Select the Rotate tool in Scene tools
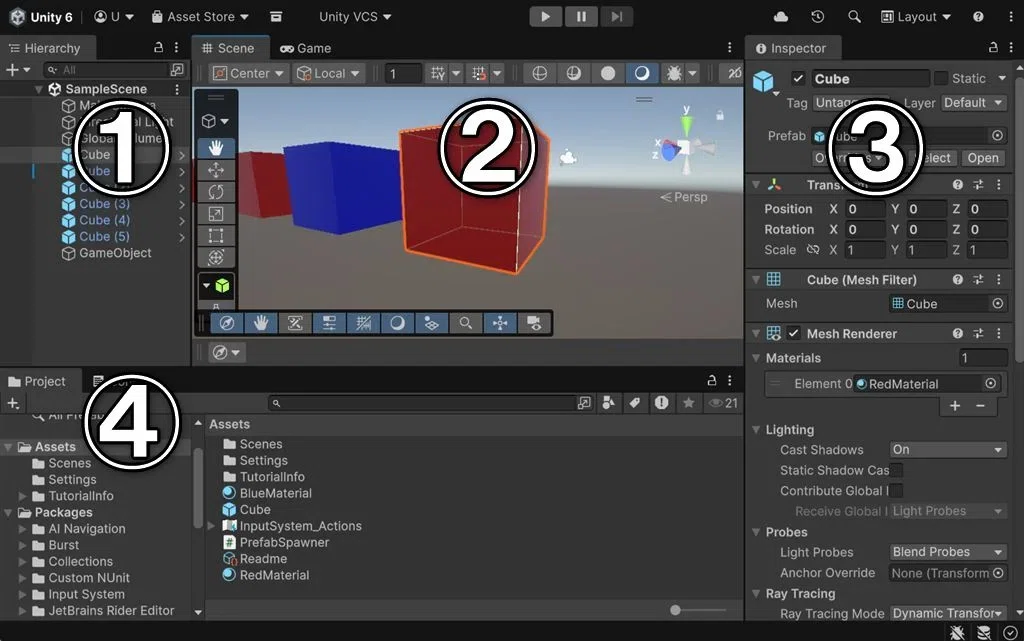The width and height of the screenshot is (1024, 641). tap(216, 192)
